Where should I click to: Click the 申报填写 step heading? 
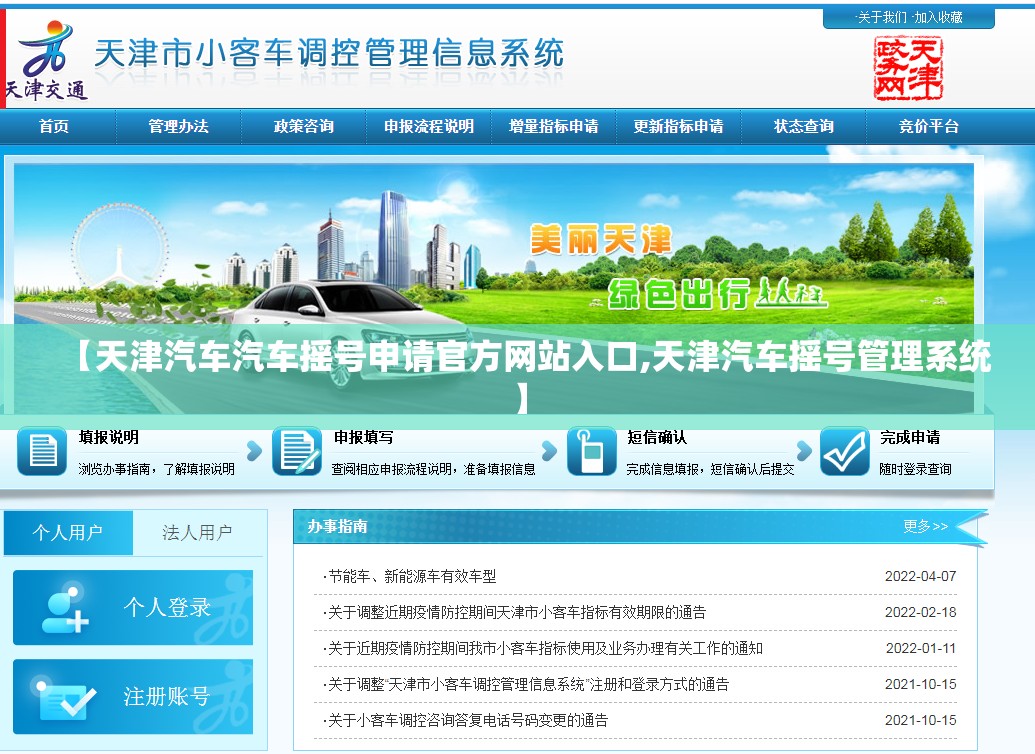[x=364, y=437]
